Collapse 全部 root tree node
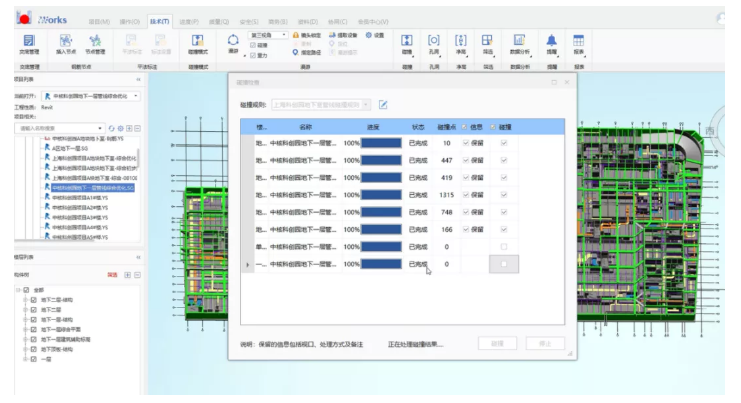Screen dimensions: 741x403 coord(18,290)
